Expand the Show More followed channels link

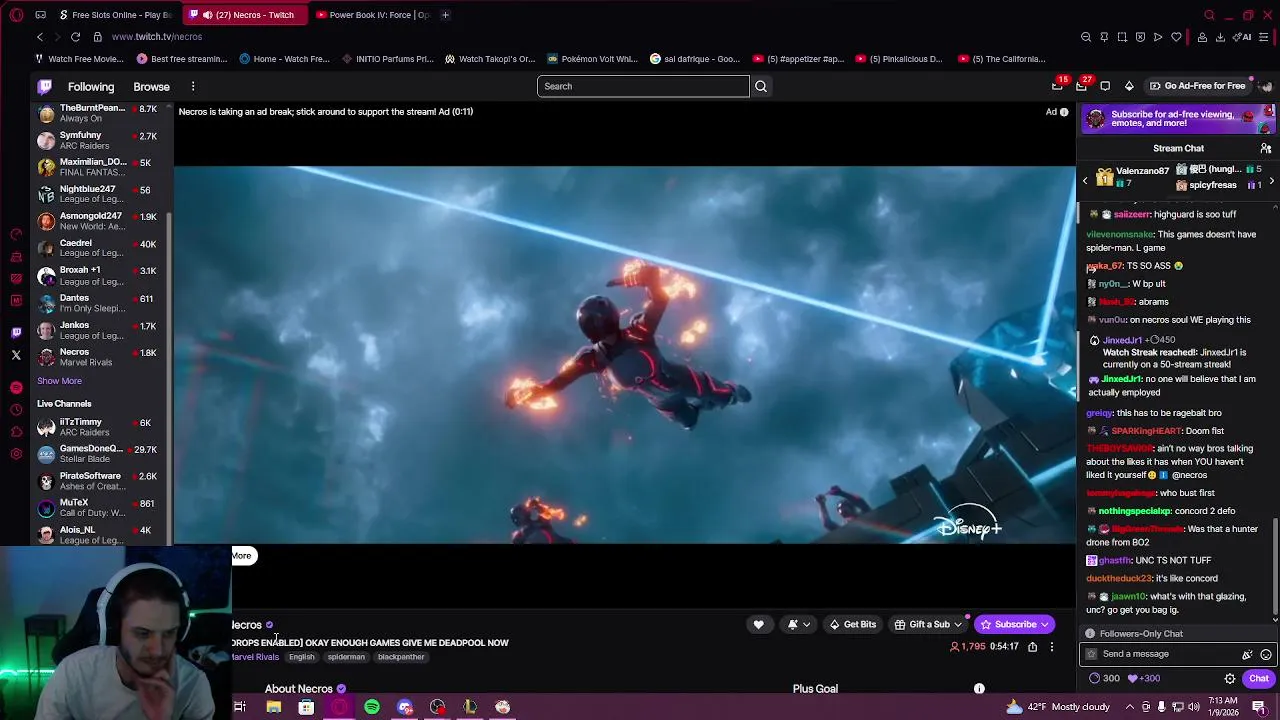pyautogui.click(x=59, y=381)
